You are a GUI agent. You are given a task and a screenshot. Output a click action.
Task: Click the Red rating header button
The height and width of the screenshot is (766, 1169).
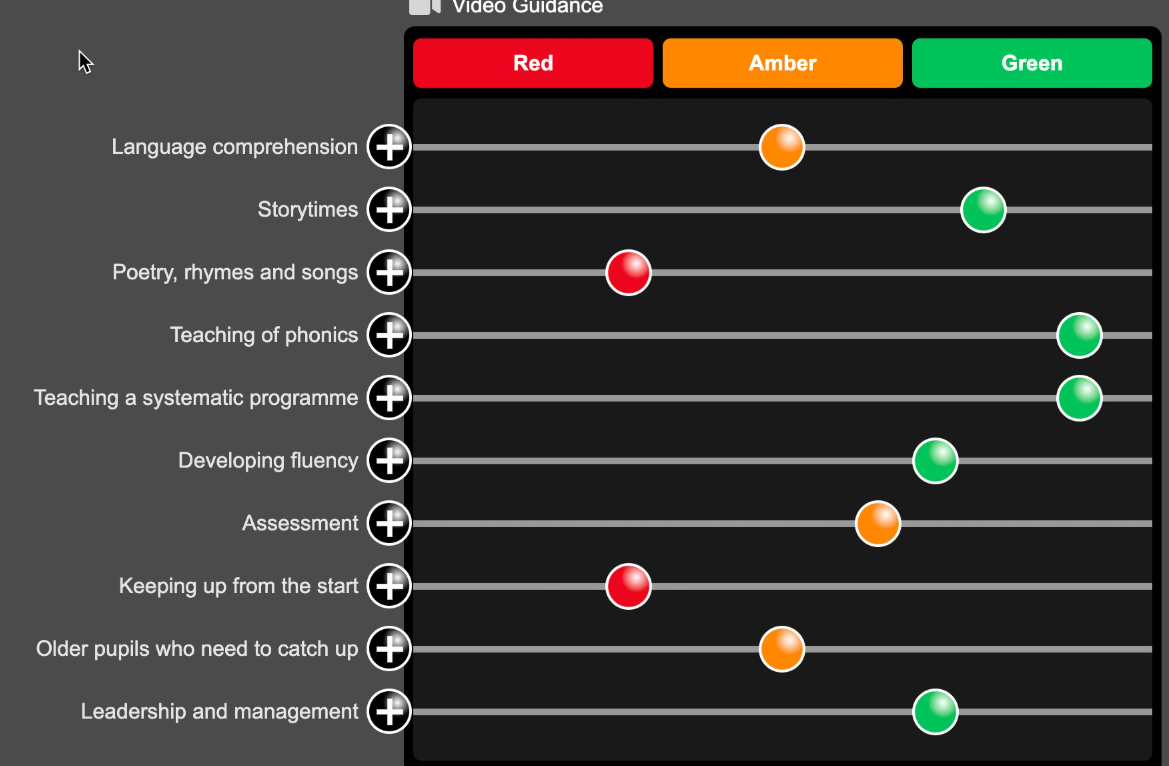point(533,62)
